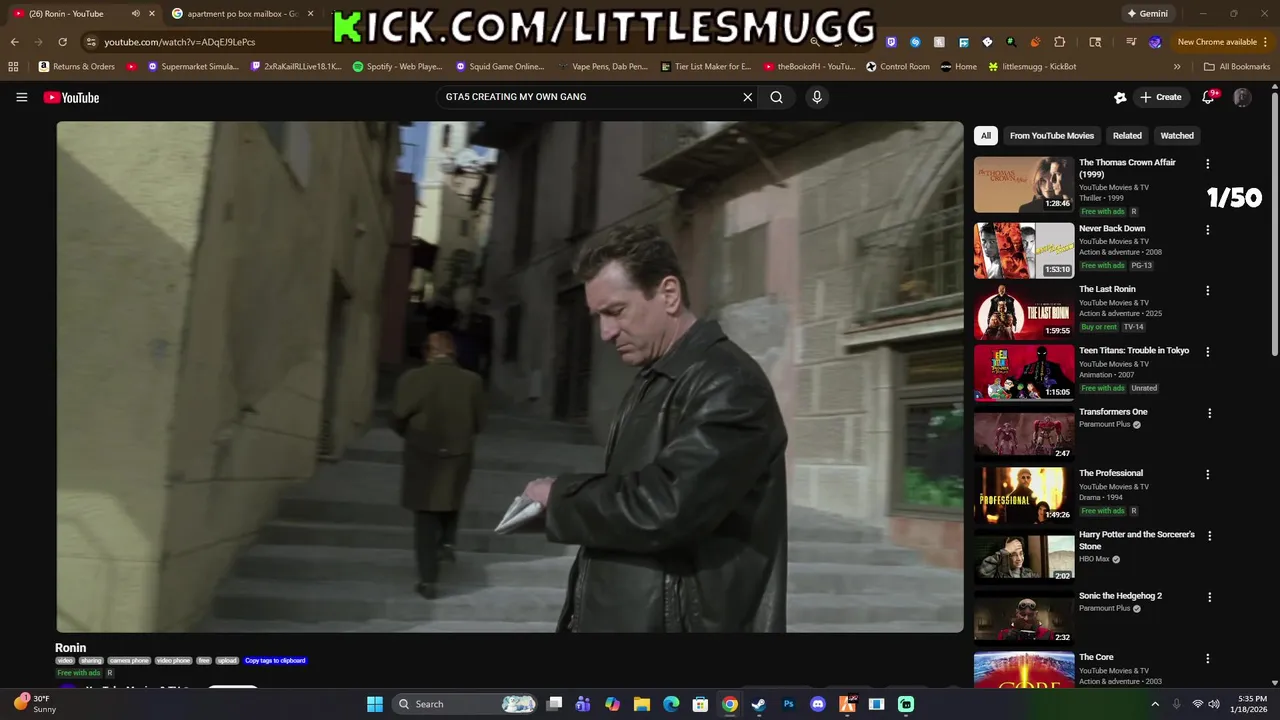Open more options for The Professional
This screenshot has height=720, width=1280.
click(1208, 475)
